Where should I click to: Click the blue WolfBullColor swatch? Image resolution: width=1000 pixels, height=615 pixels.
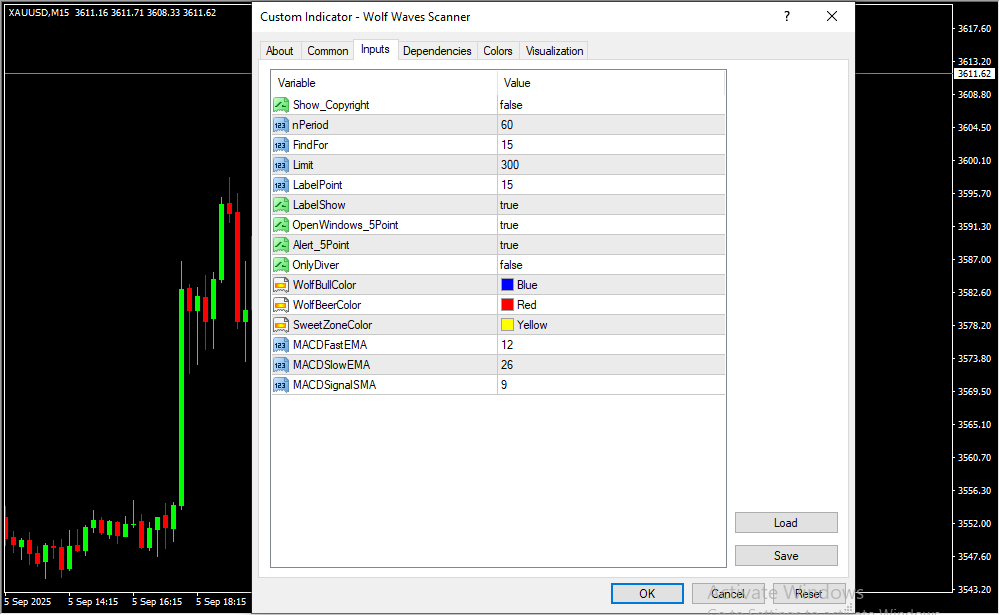coord(507,285)
